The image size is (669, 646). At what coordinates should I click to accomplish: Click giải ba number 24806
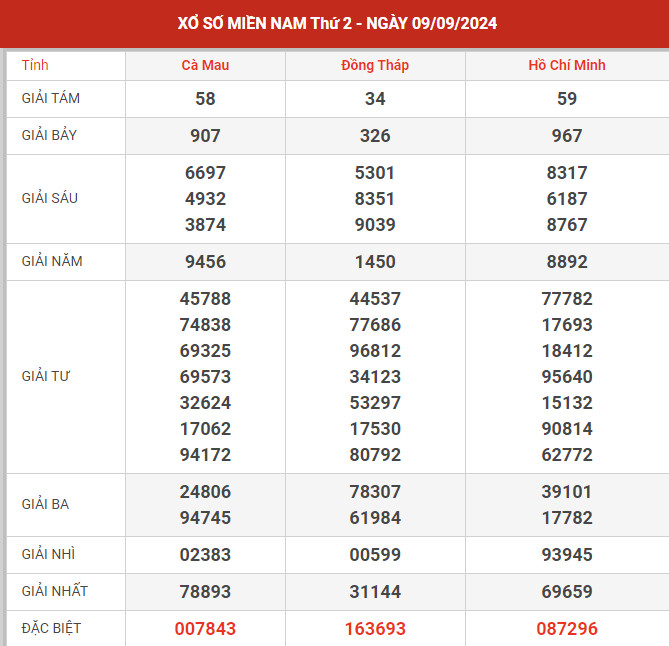(x=205, y=492)
